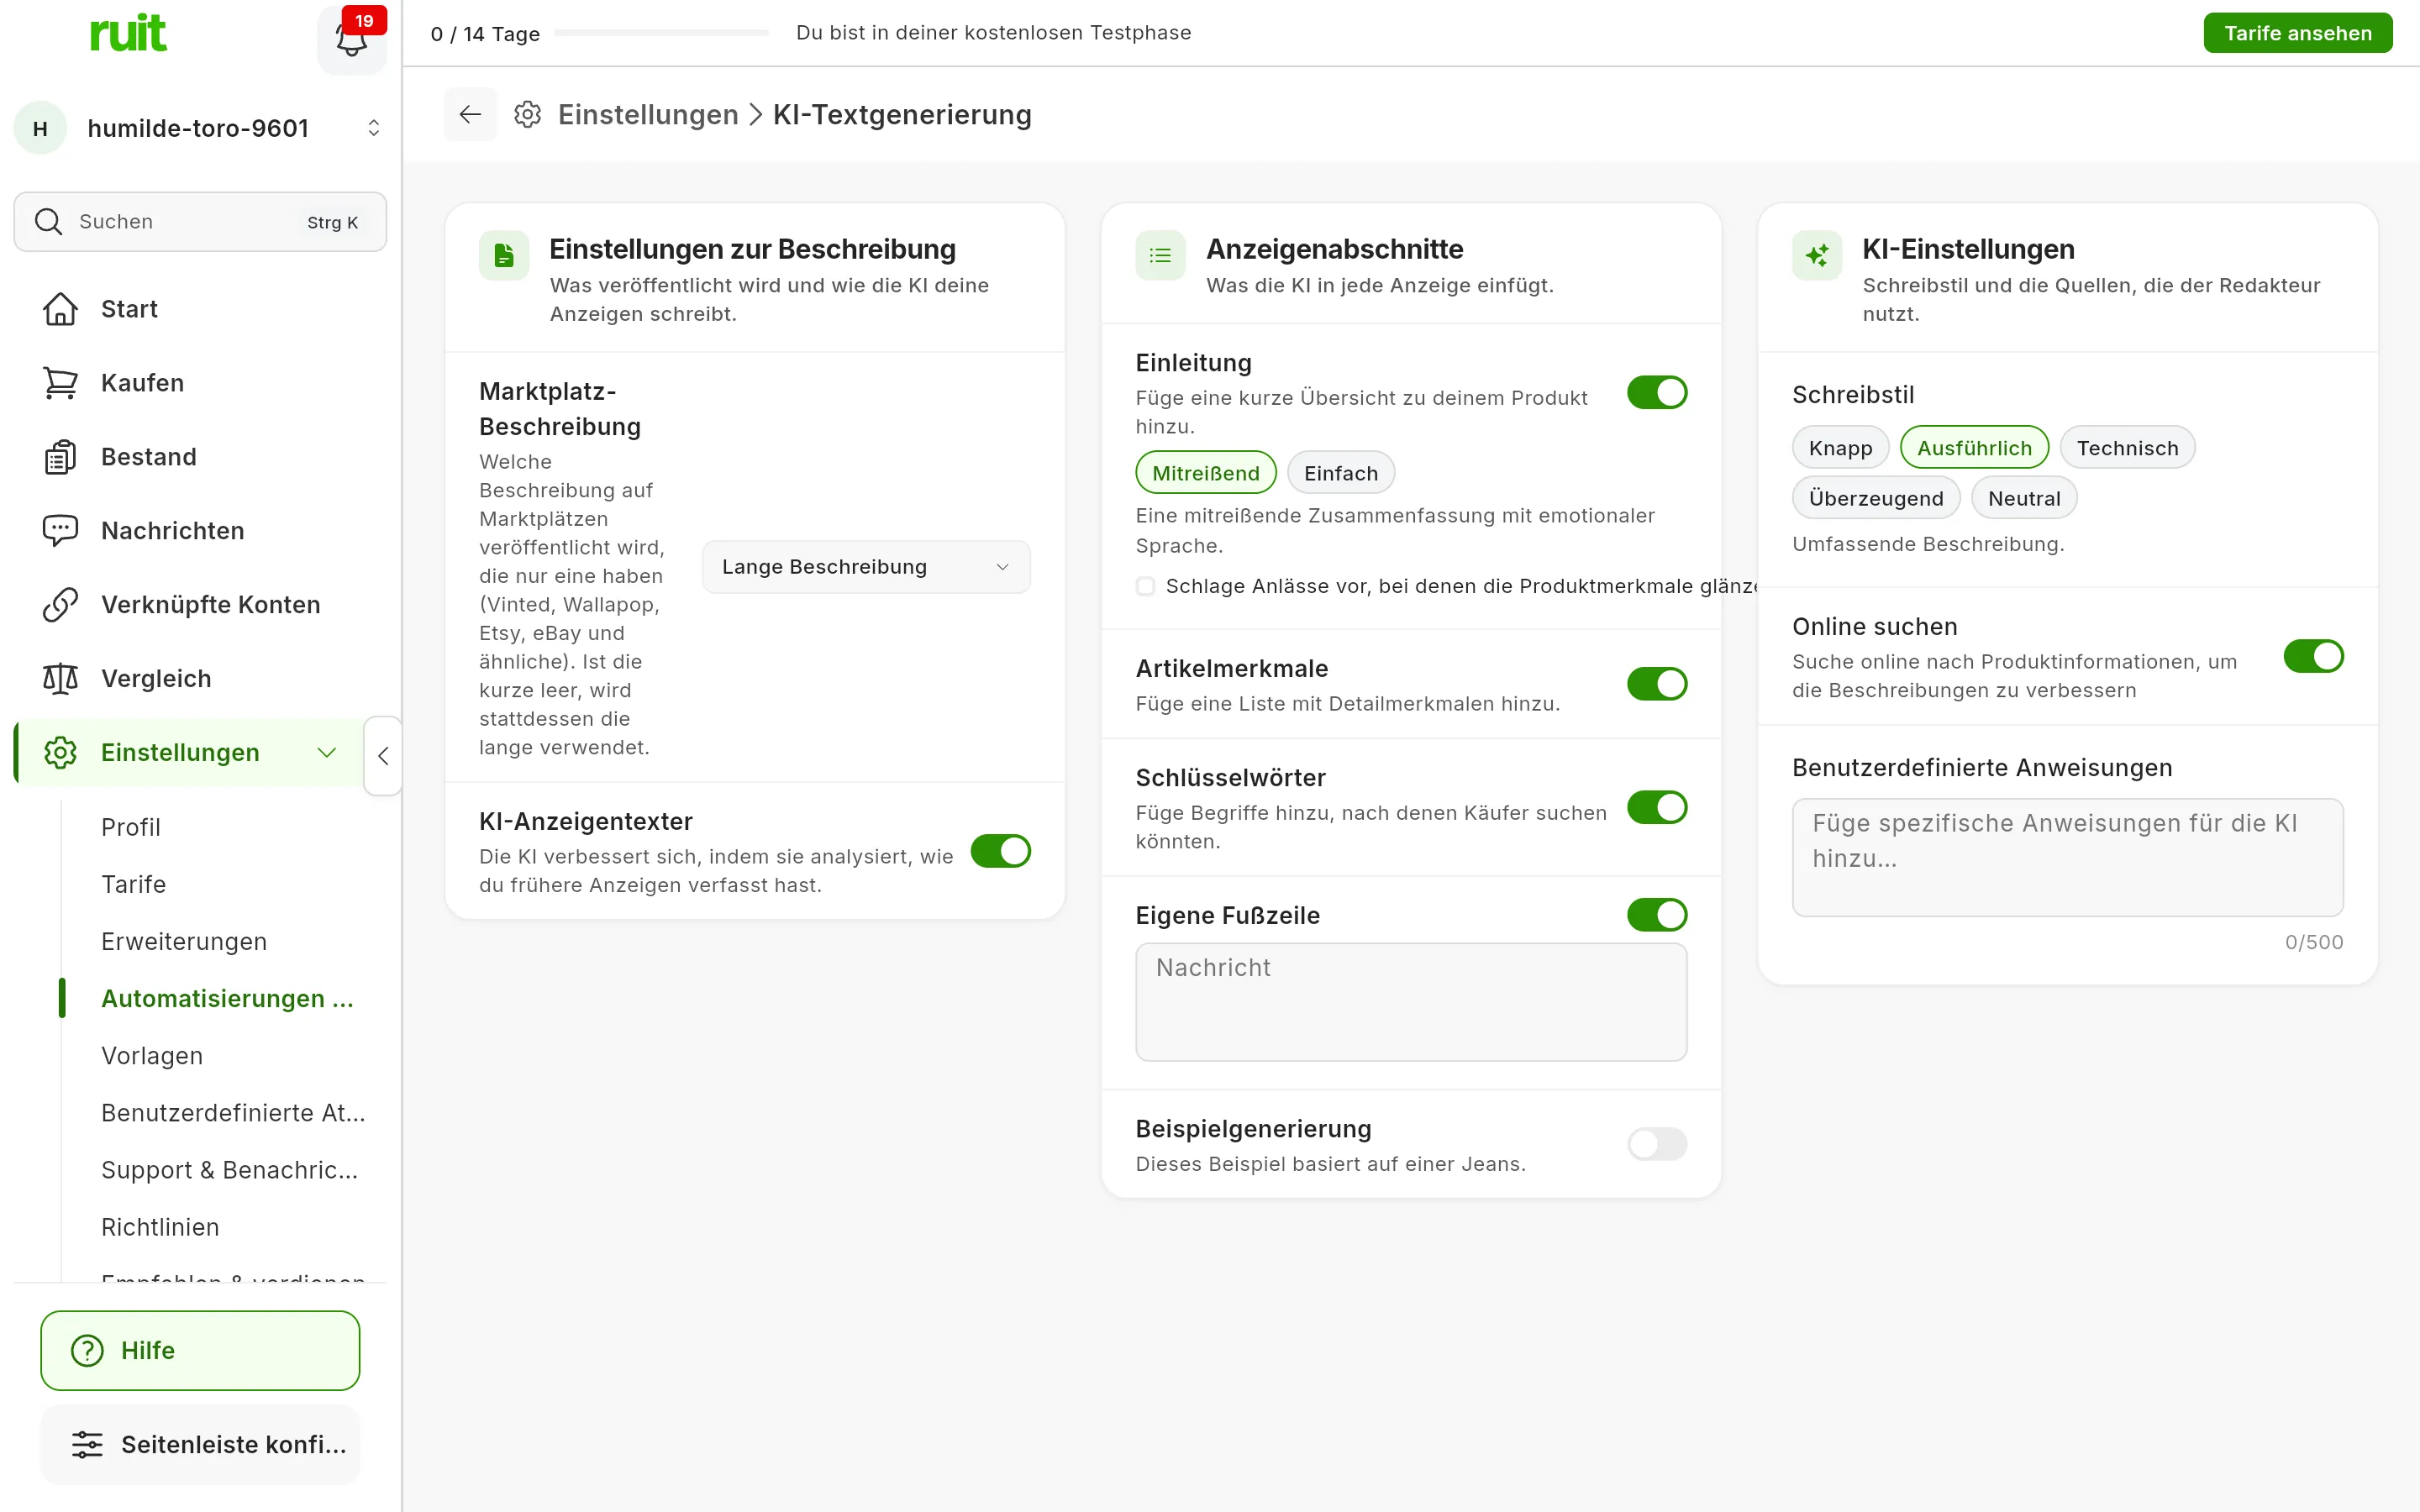Click the Vergleich scales icon
Screen dimensions: 2420x1512
pos(60,679)
